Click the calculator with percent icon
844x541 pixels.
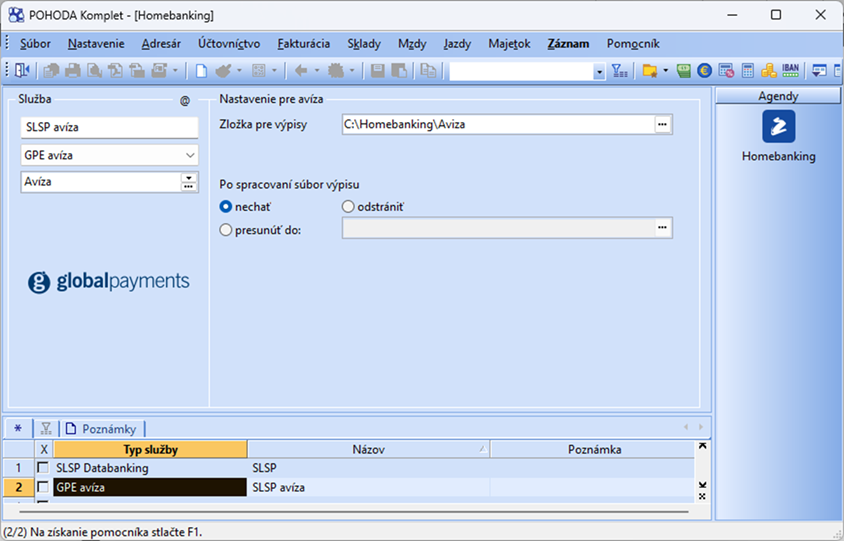(x=726, y=71)
